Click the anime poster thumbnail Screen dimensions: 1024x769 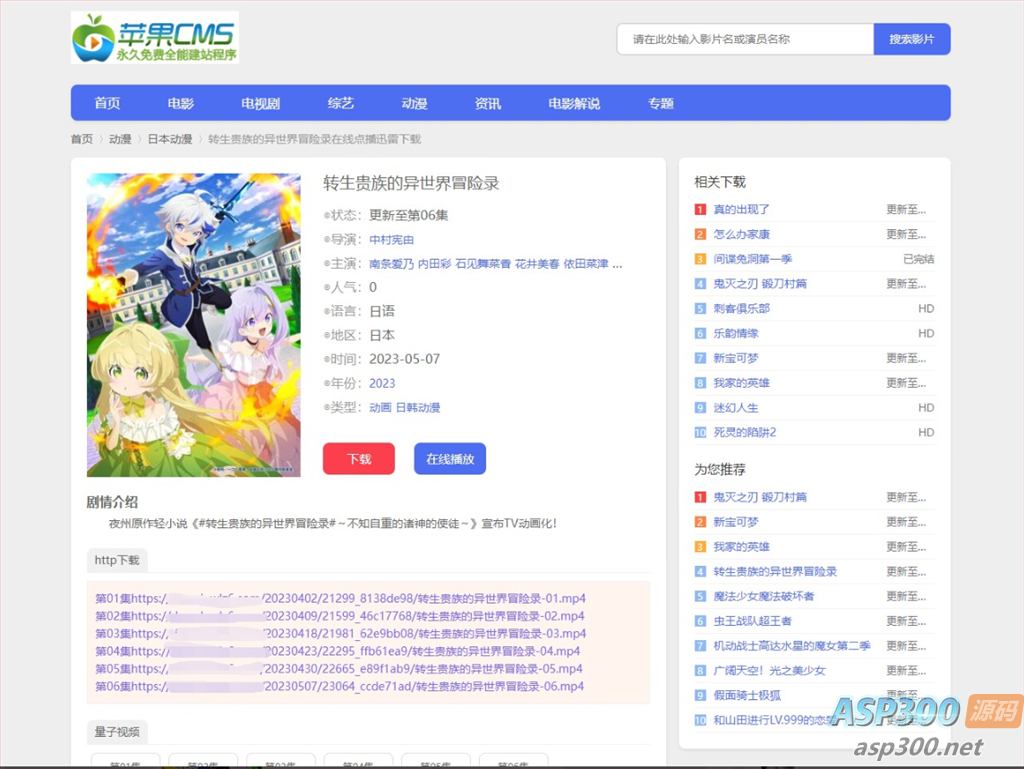tap(194, 324)
